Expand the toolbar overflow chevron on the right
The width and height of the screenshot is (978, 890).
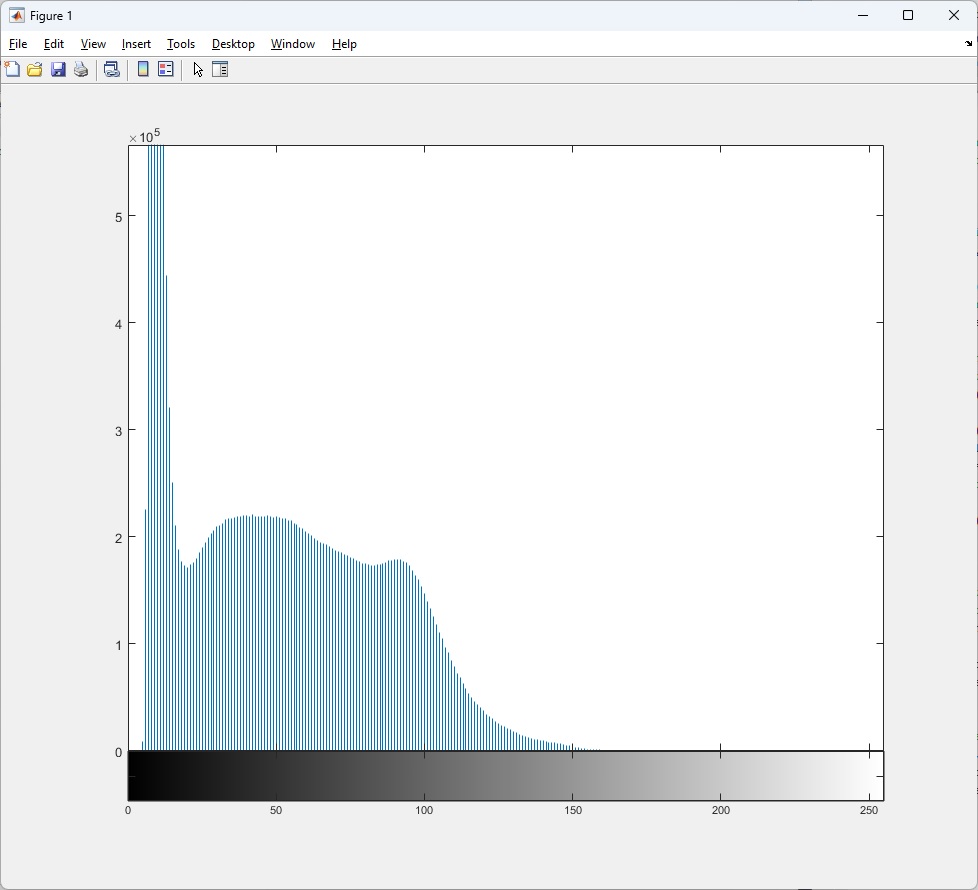[x=967, y=43]
